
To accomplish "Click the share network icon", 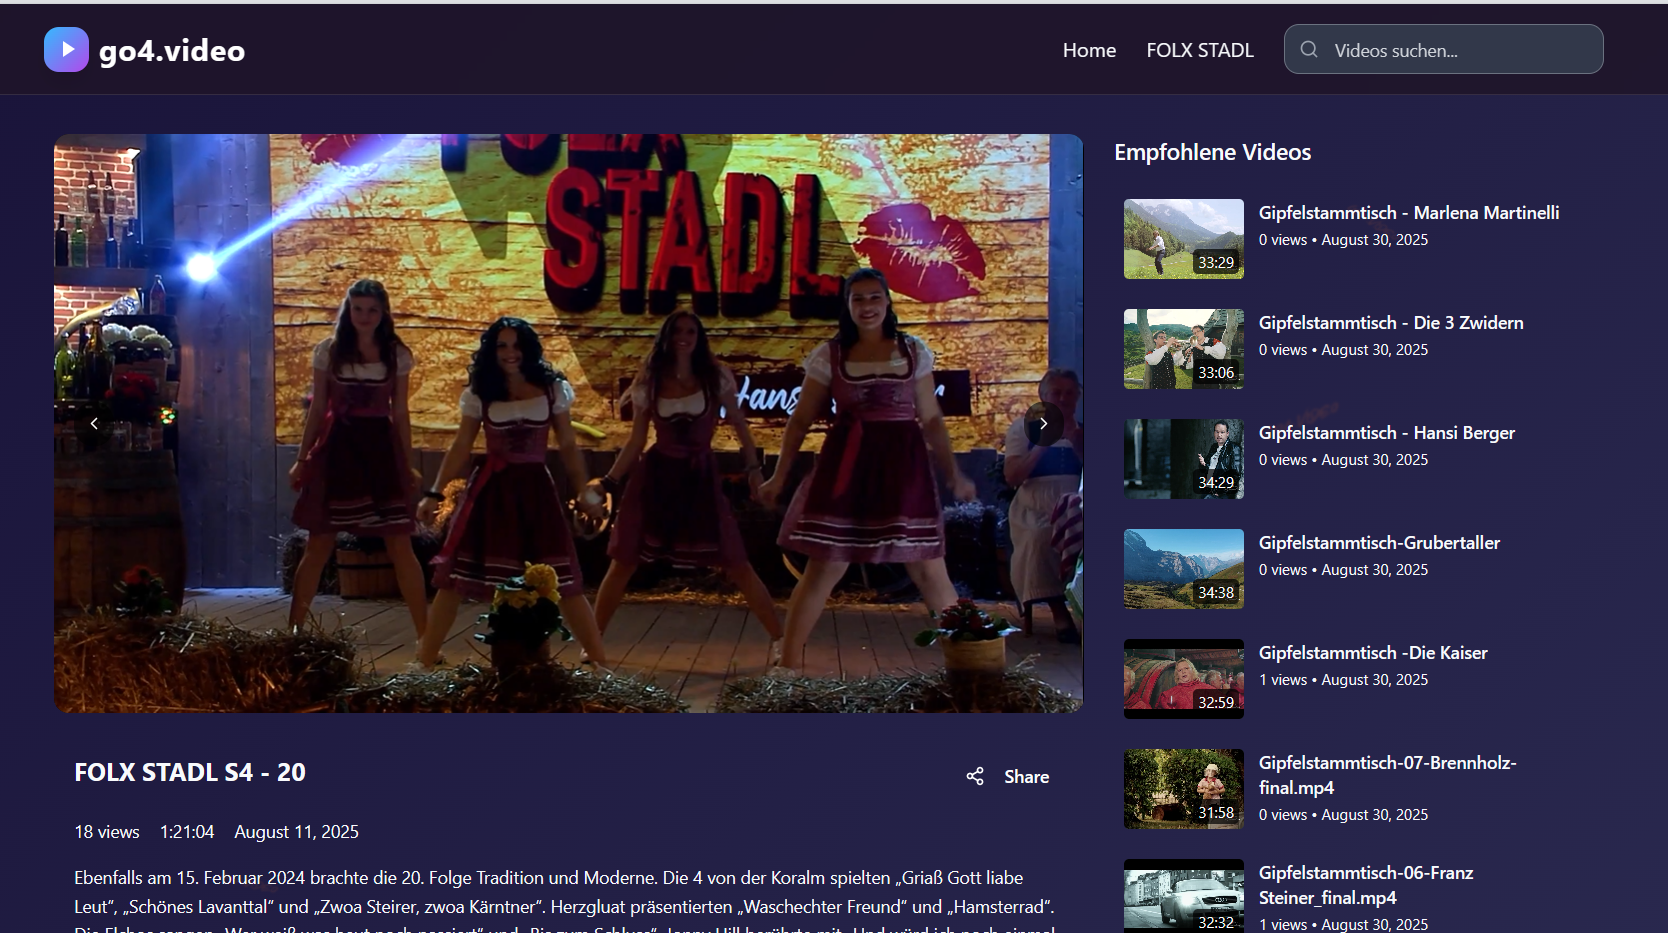I will [x=975, y=776].
